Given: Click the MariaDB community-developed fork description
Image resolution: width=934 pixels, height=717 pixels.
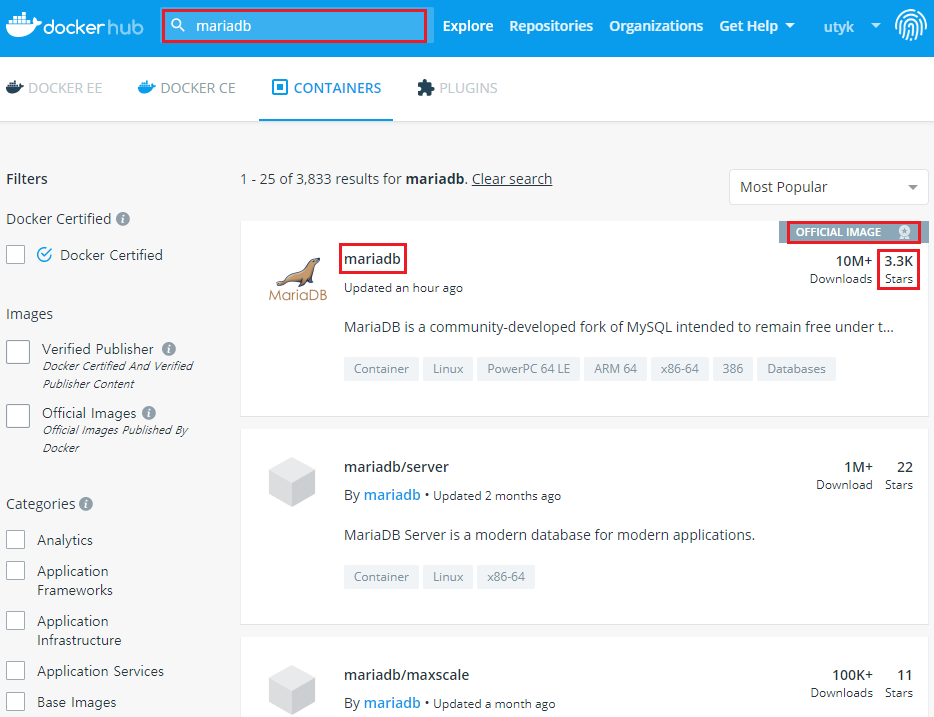Looking at the screenshot, I should pyautogui.click(x=619, y=327).
